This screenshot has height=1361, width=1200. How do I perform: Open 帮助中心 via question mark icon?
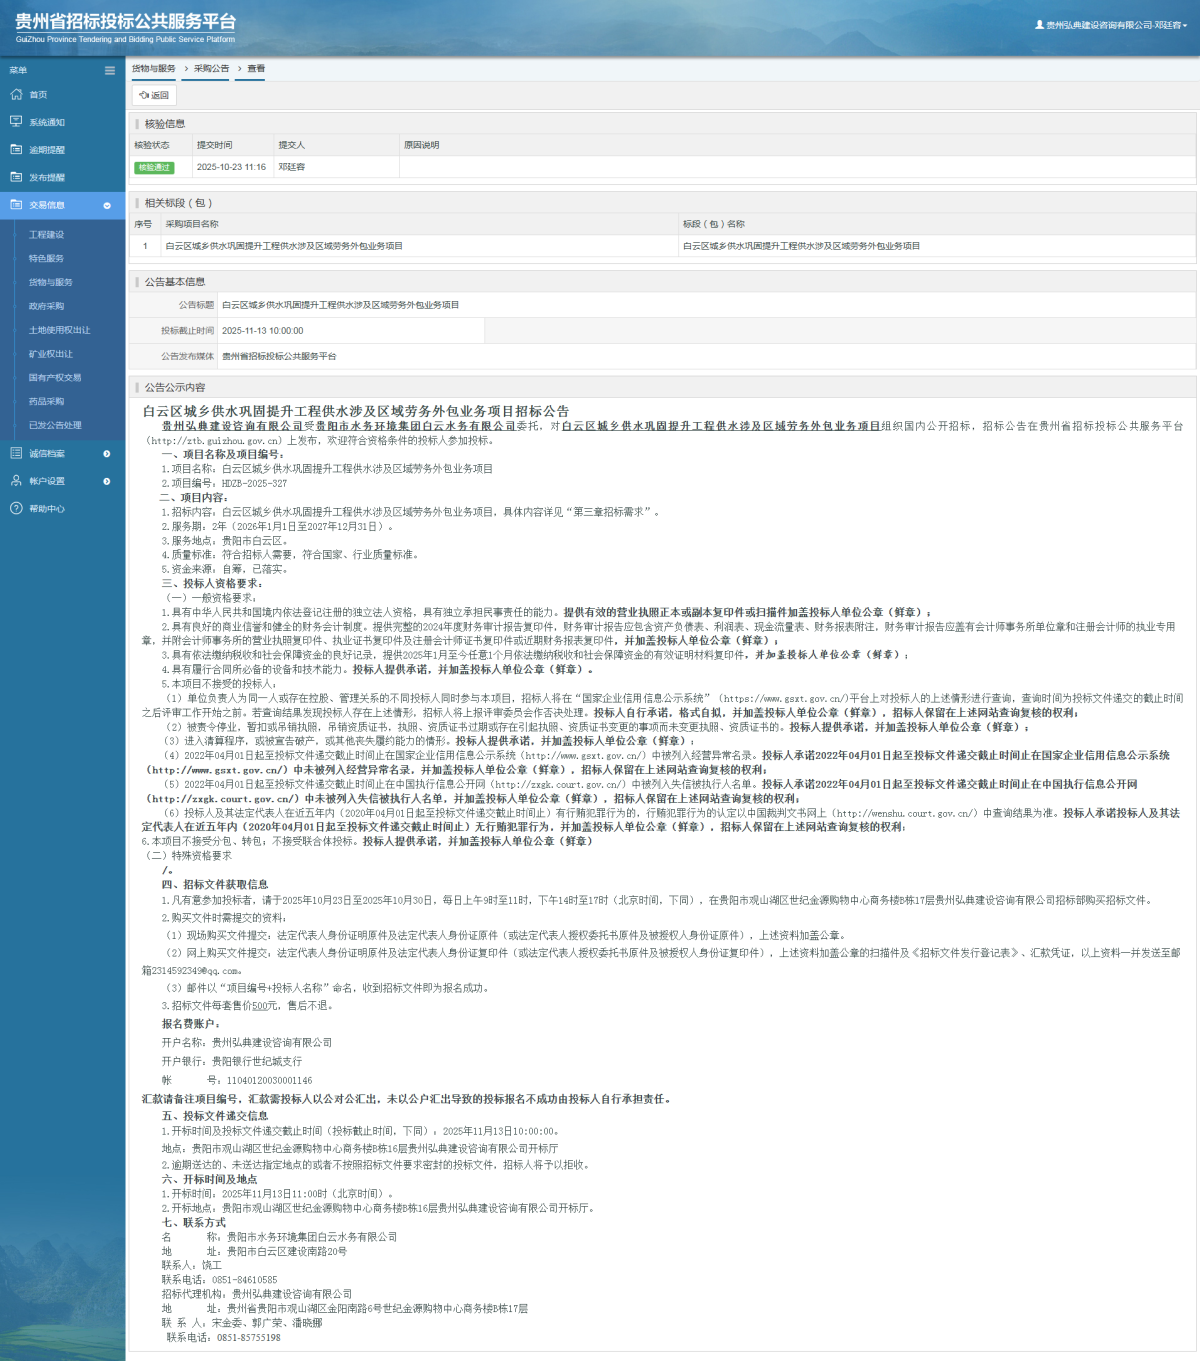(x=16, y=508)
